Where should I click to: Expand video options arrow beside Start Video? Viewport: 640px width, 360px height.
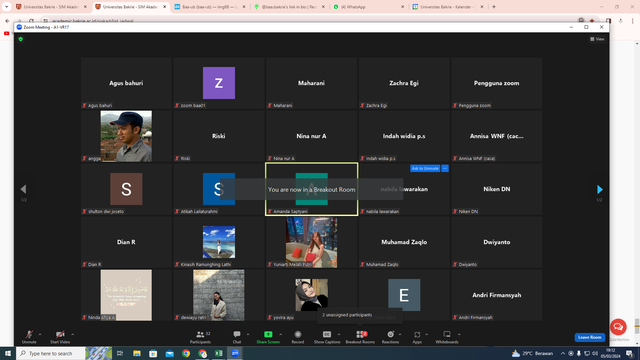[x=73, y=334]
